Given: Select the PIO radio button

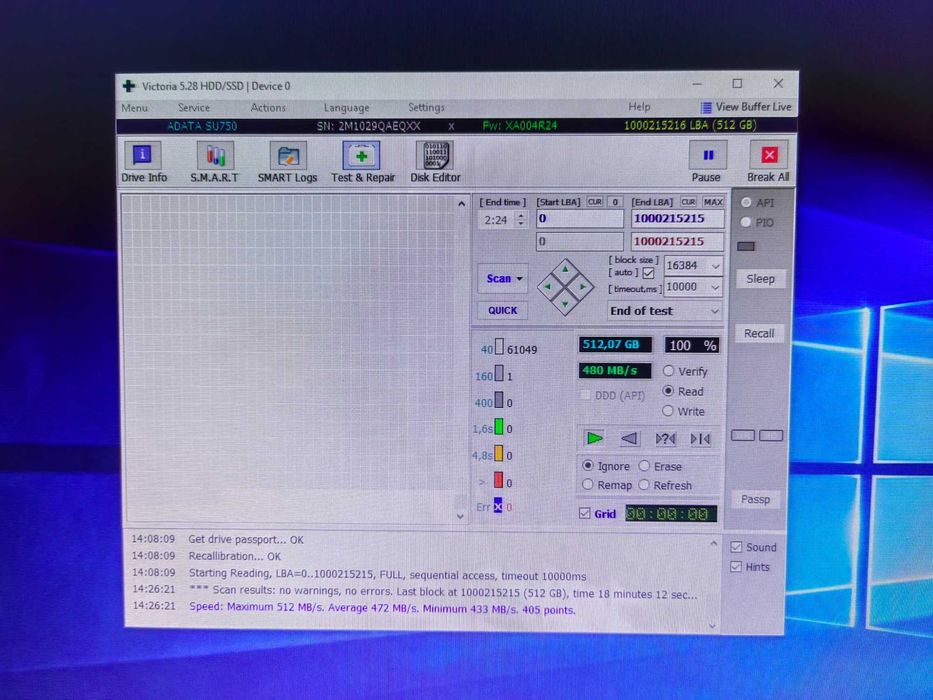Looking at the screenshot, I should coord(746,222).
